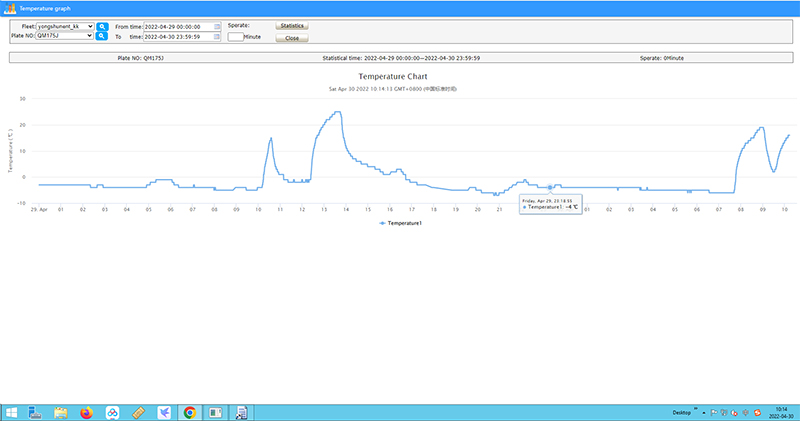Image resolution: width=800 pixels, height=421 pixels.
Task: Launch Firefox from the taskbar
Action: coord(87,412)
